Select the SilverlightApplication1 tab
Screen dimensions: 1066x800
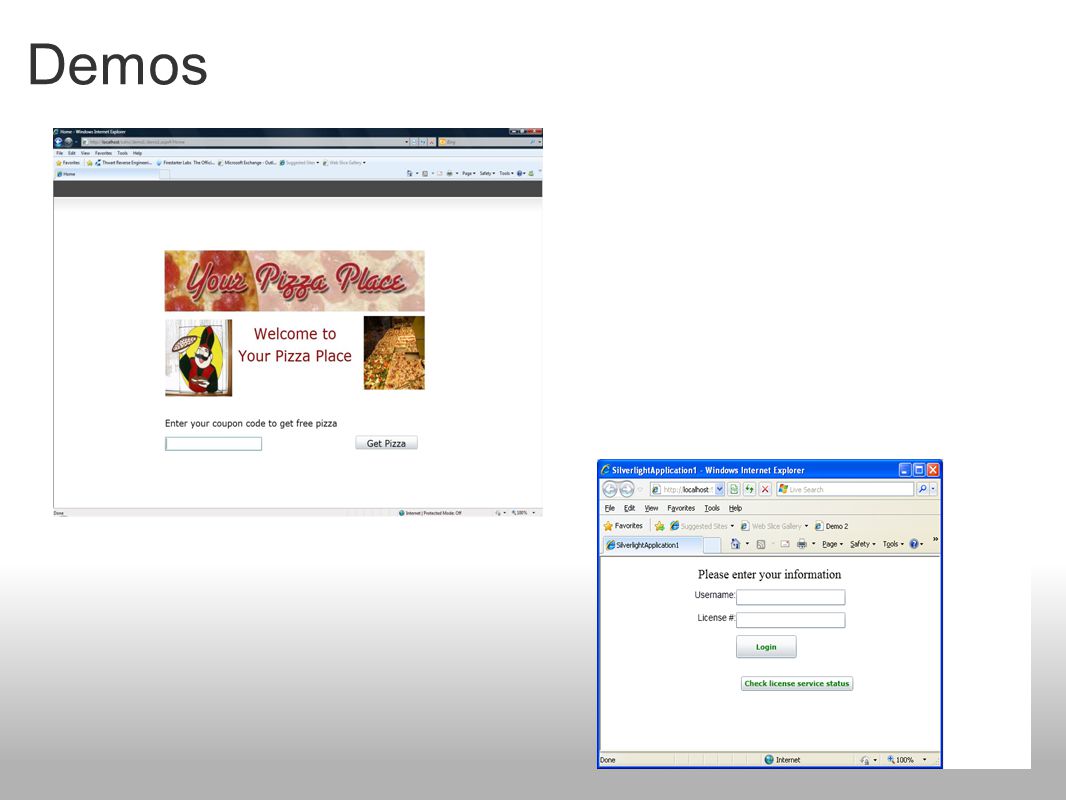click(x=652, y=544)
